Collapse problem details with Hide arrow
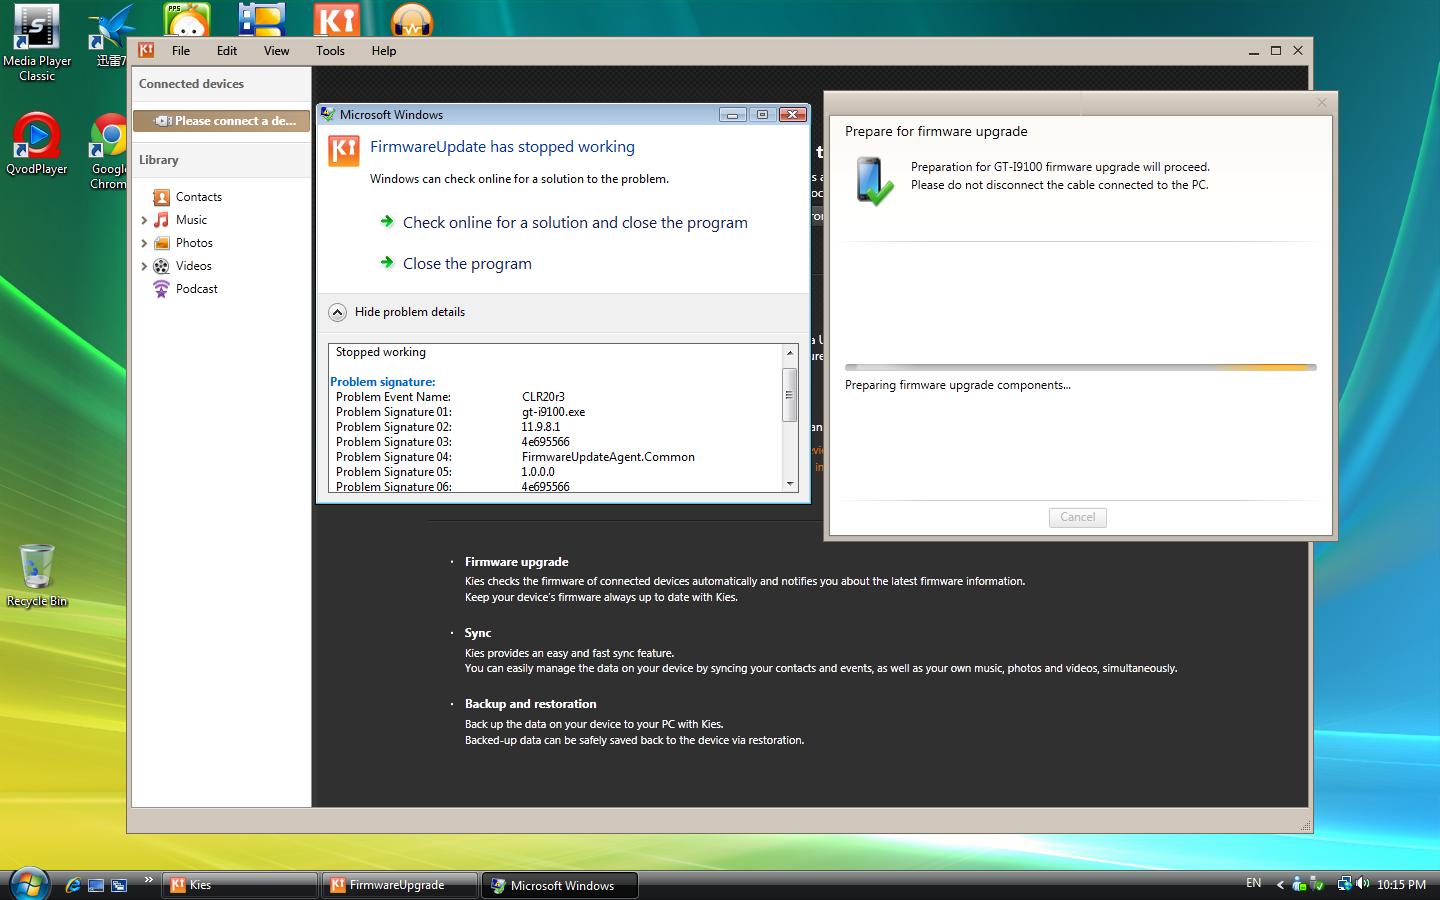Image resolution: width=1440 pixels, height=900 pixels. pos(337,312)
